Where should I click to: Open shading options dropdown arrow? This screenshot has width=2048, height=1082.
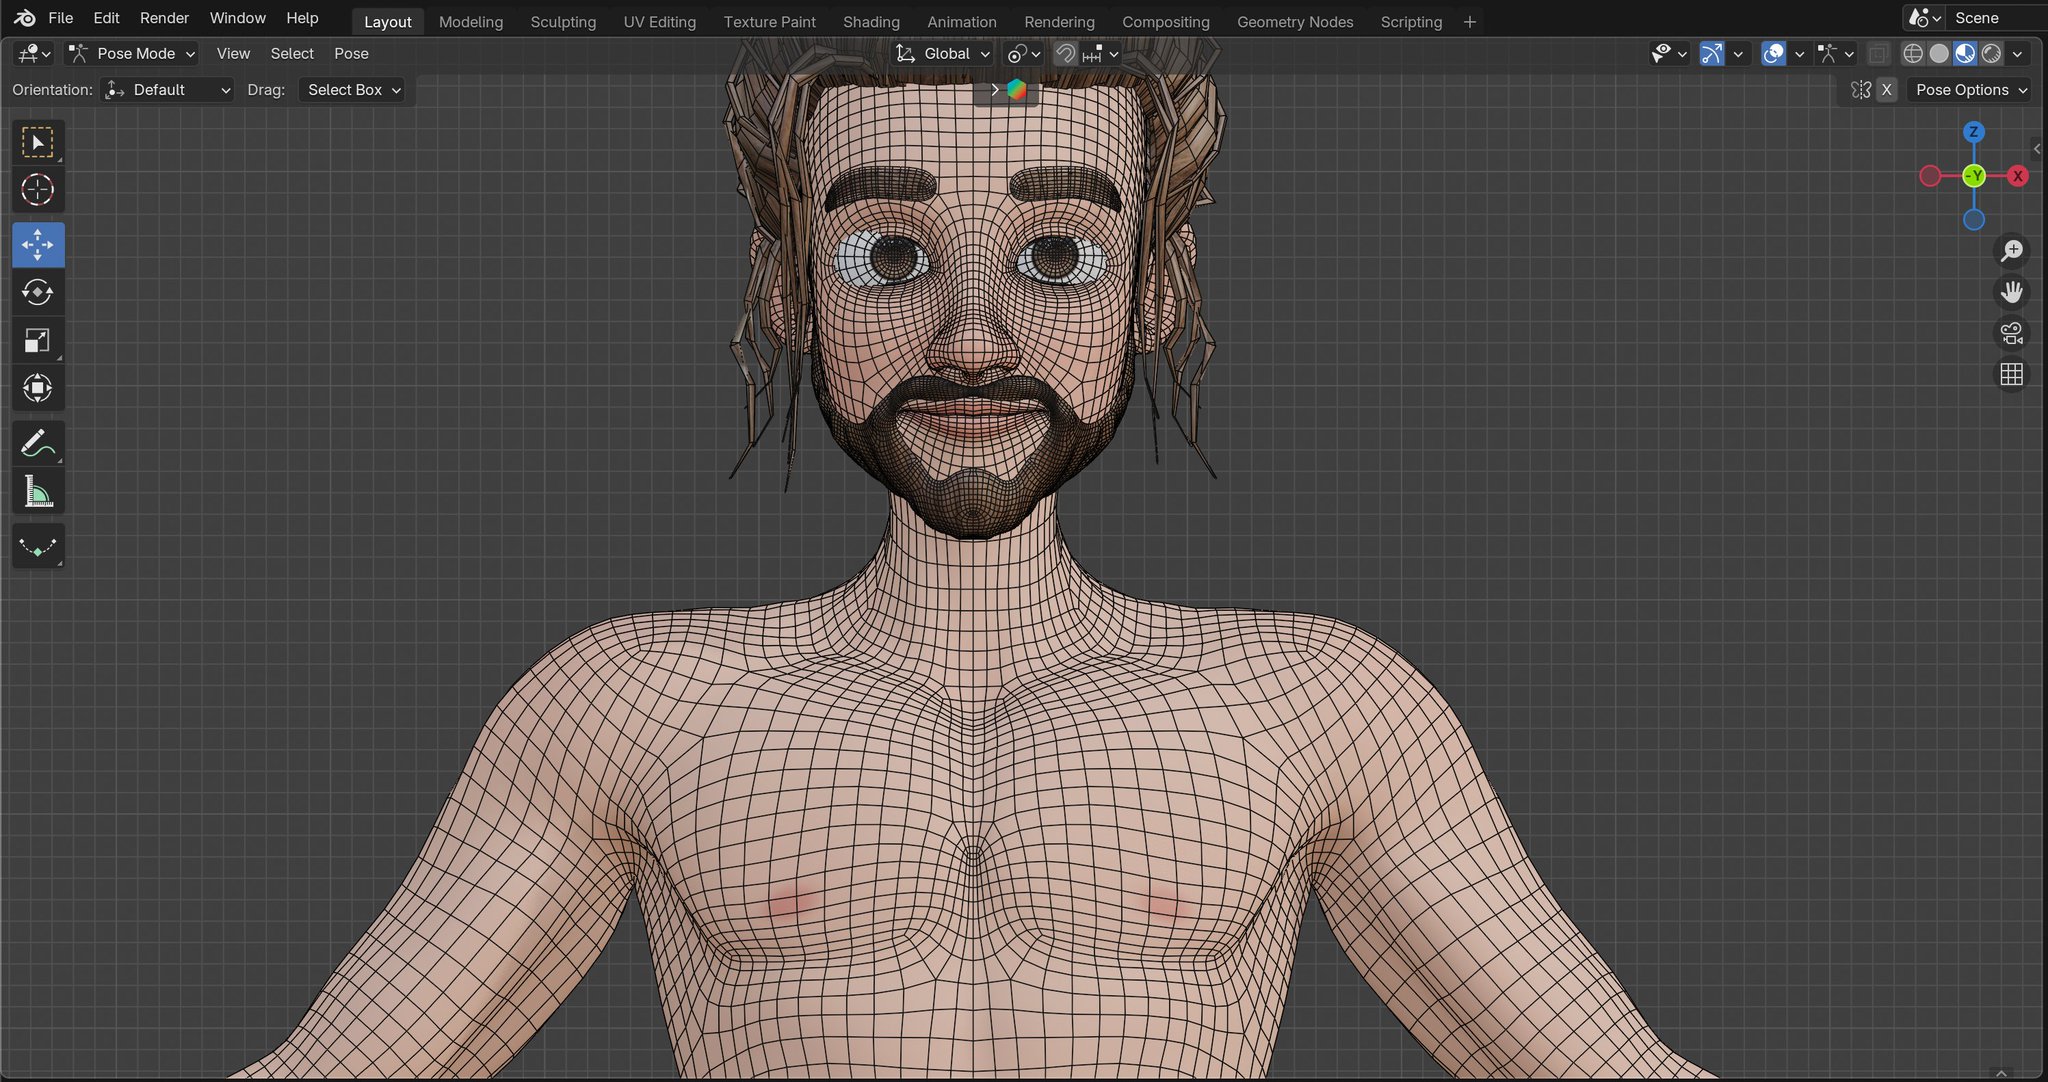tap(2017, 54)
